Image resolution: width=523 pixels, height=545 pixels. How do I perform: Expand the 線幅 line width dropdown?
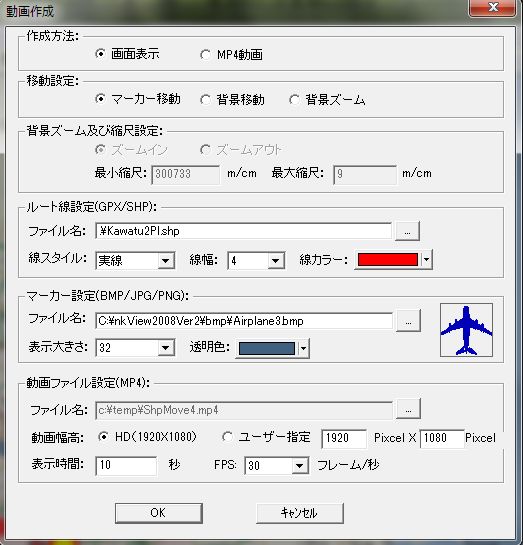(x=256, y=260)
